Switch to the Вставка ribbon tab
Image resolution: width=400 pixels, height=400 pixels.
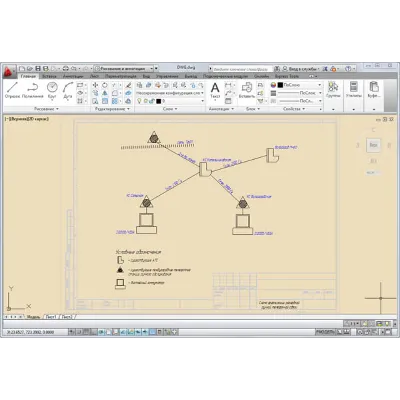click(49, 76)
